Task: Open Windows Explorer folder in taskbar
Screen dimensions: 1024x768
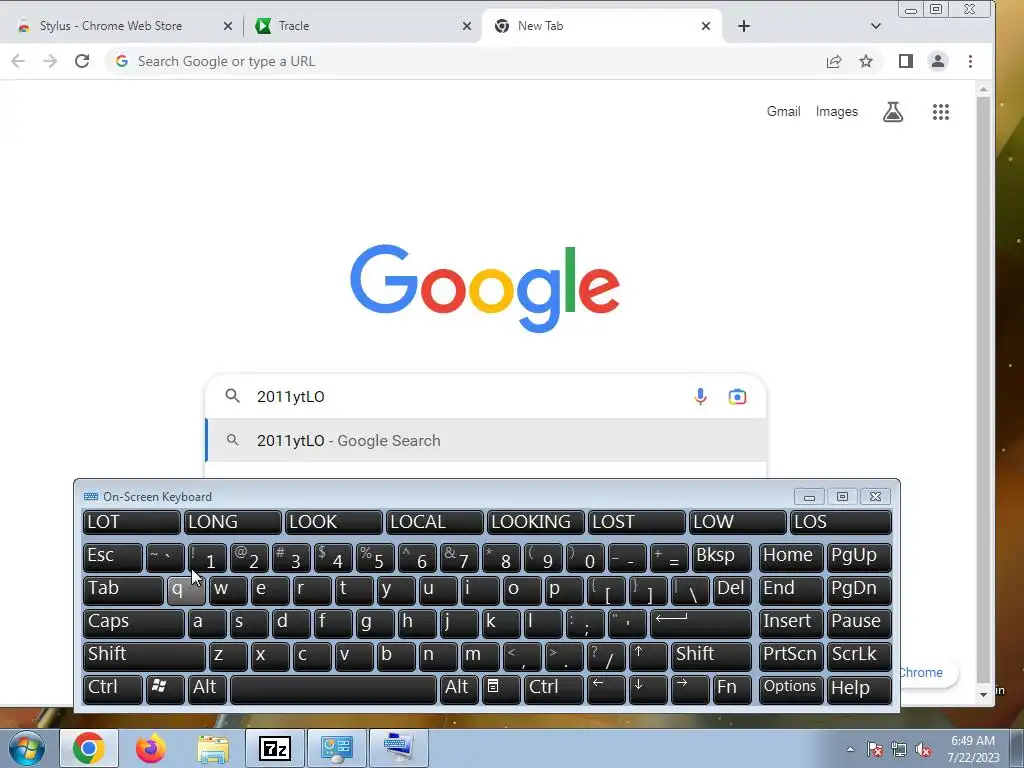Action: click(x=213, y=748)
